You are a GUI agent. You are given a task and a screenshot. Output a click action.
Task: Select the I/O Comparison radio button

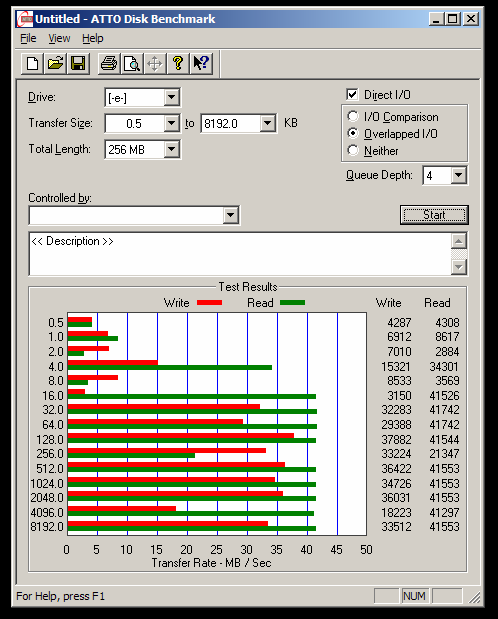tap(353, 116)
